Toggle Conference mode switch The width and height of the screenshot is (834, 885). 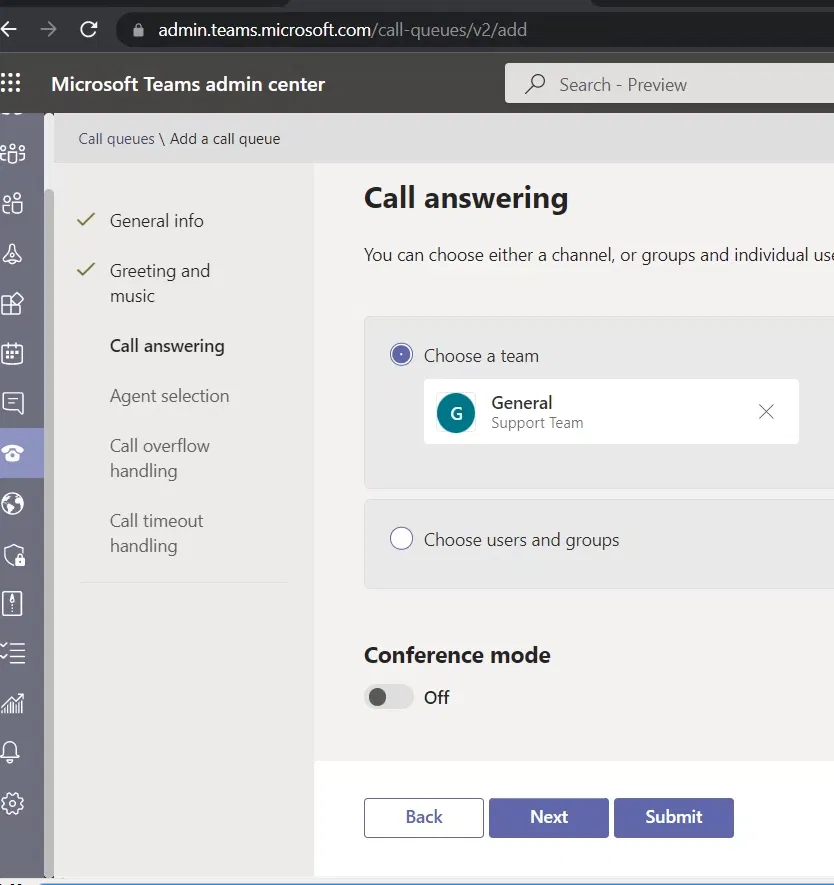[x=389, y=697]
